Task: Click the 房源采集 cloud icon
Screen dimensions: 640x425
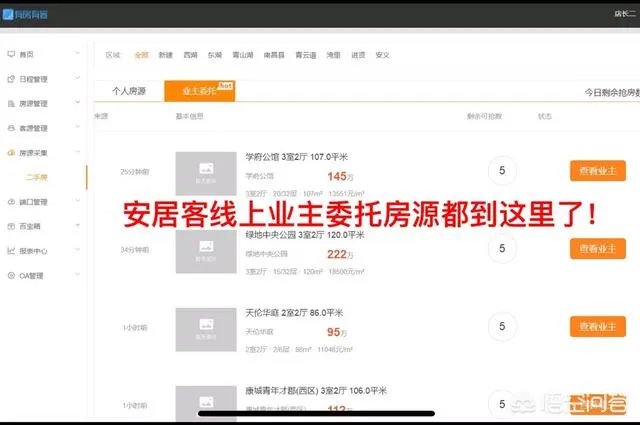Action: tap(11, 153)
